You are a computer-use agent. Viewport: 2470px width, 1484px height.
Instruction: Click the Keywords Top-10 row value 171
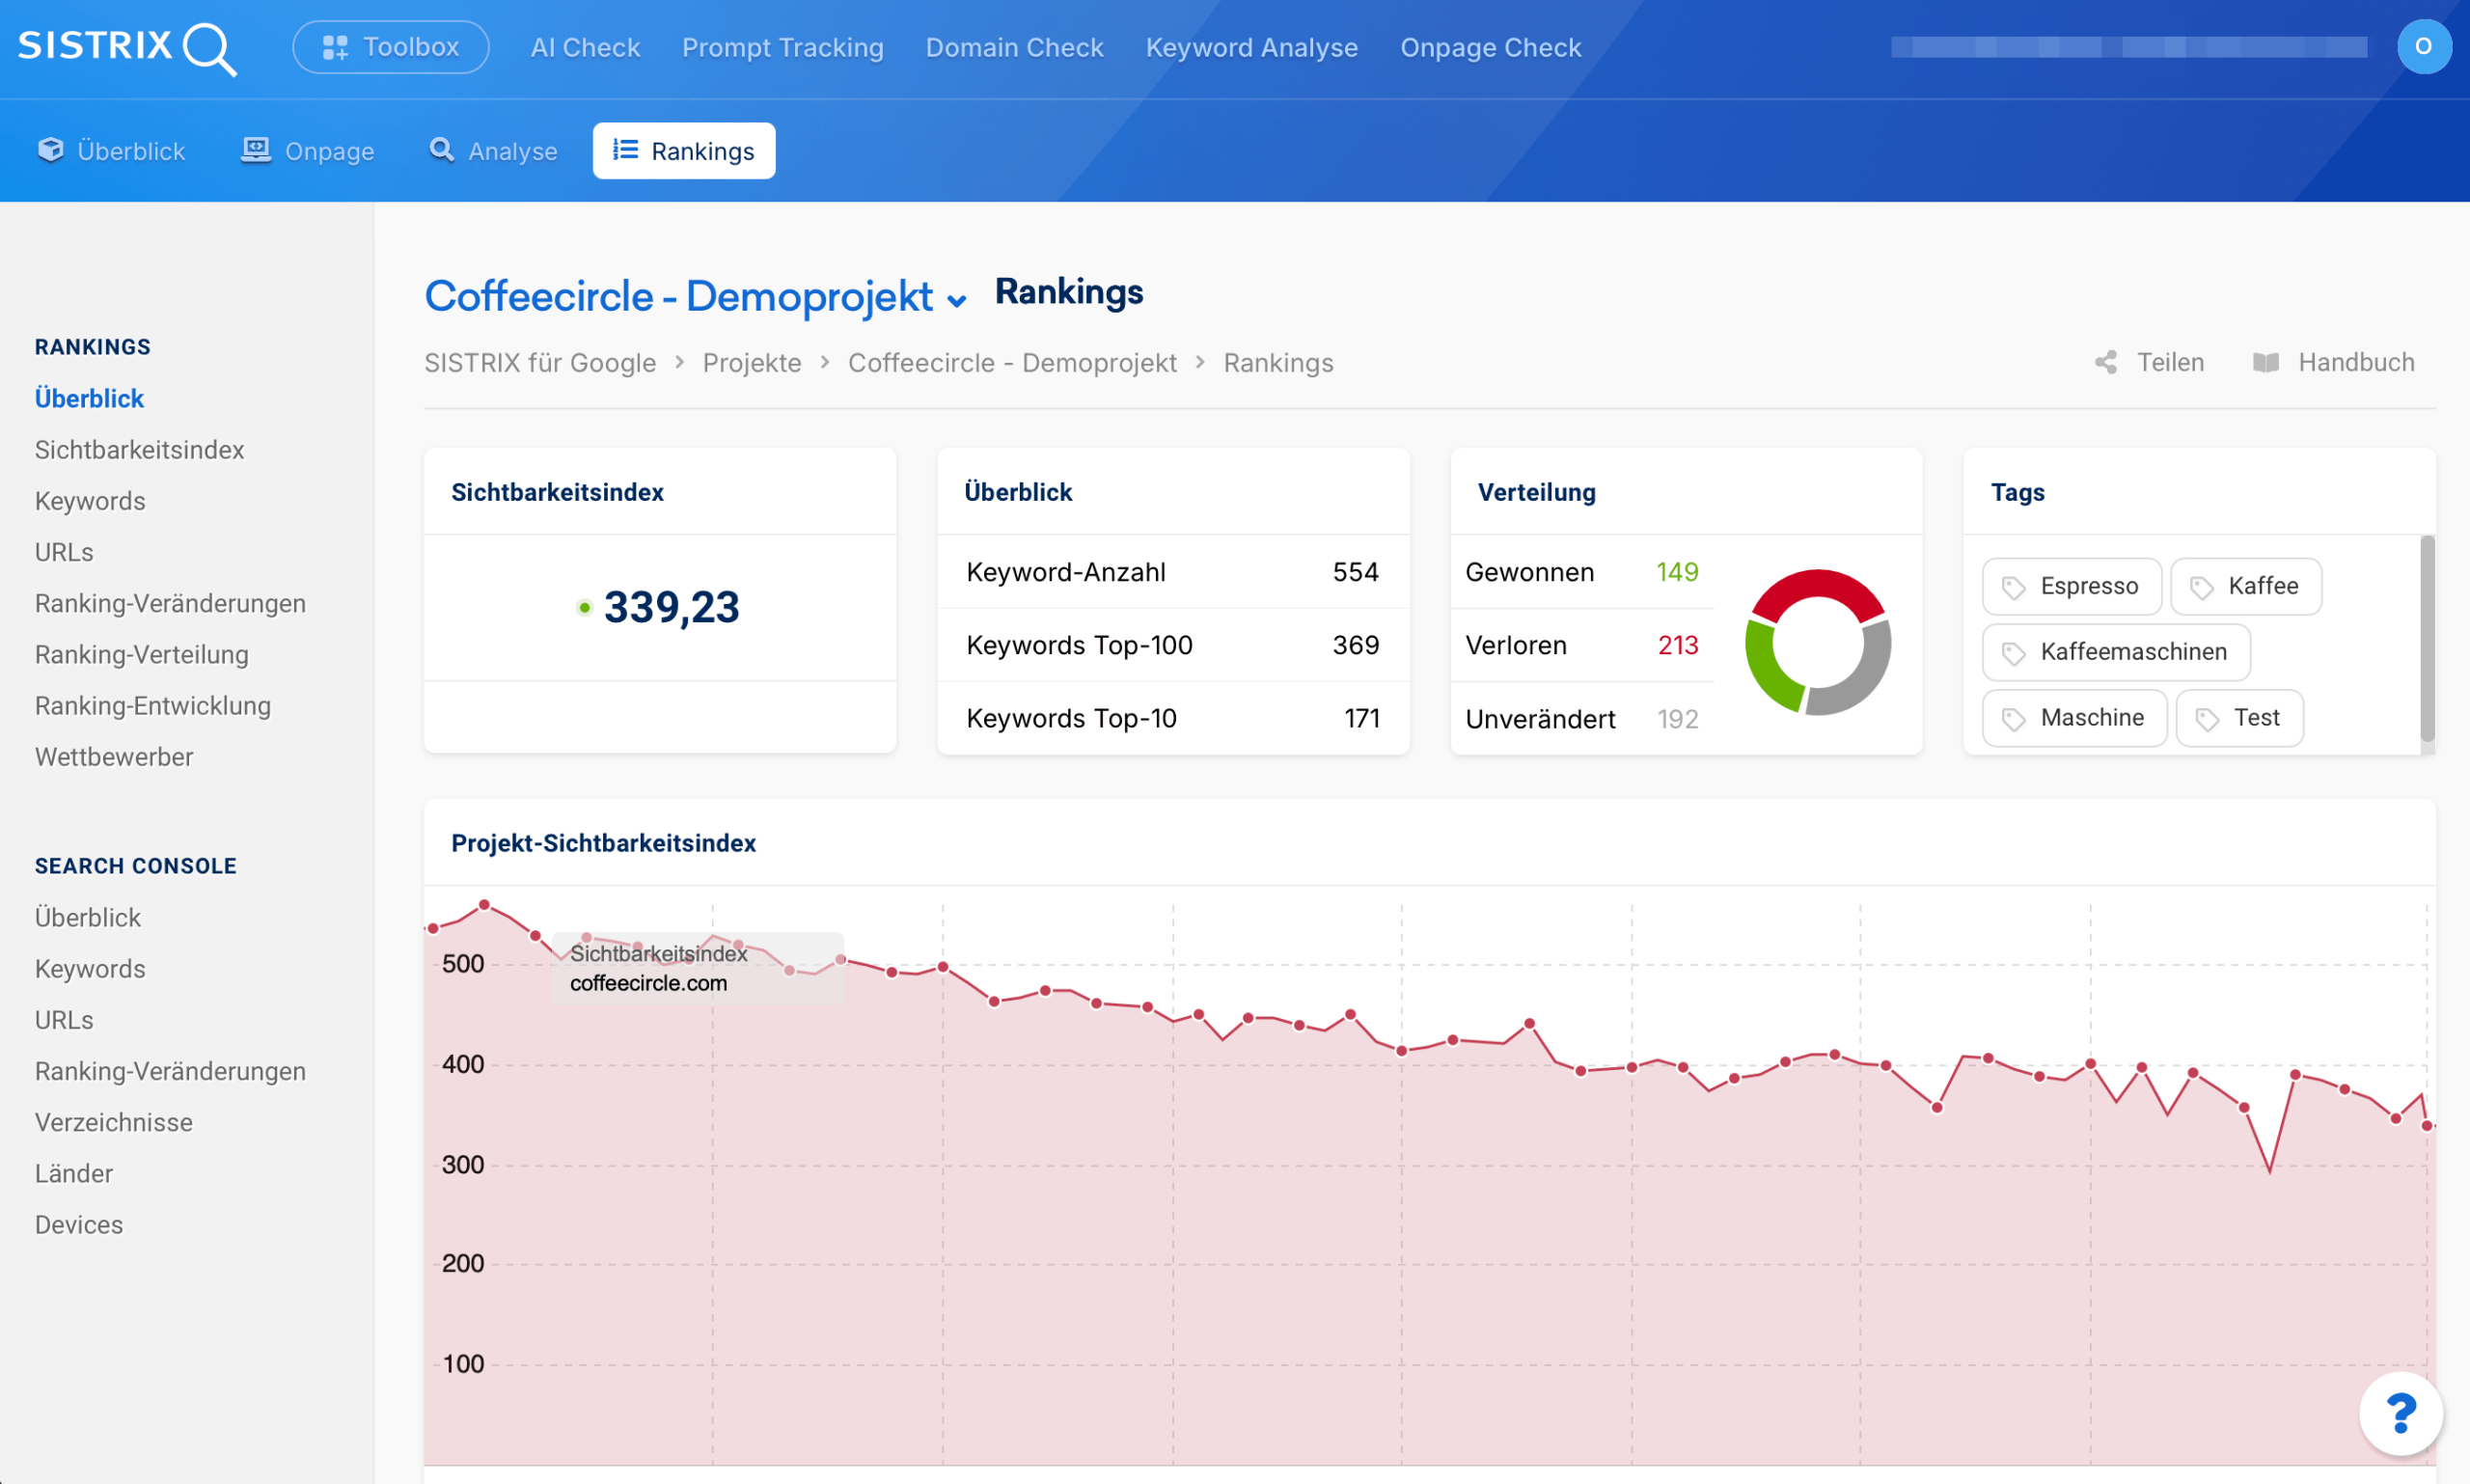(x=1362, y=718)
